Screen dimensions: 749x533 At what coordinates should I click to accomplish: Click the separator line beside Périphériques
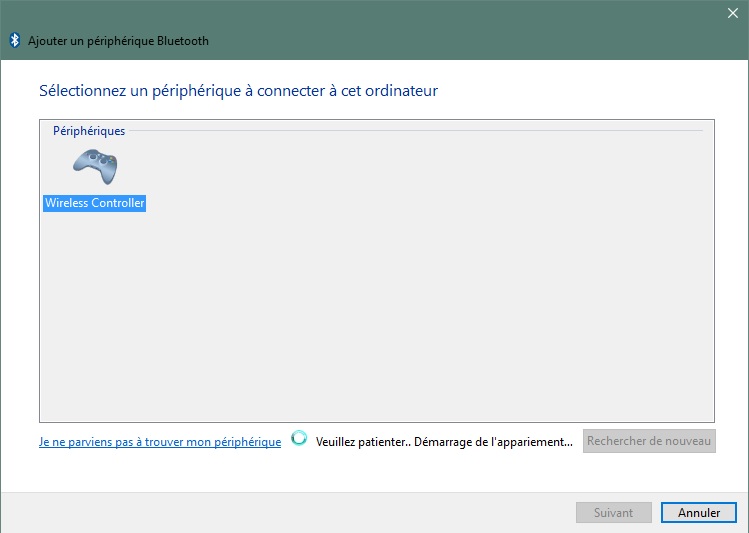click(x=416, y=130)
